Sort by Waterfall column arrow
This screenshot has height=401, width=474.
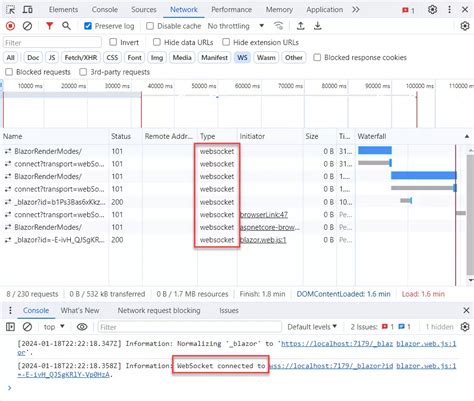click(467, 136)
